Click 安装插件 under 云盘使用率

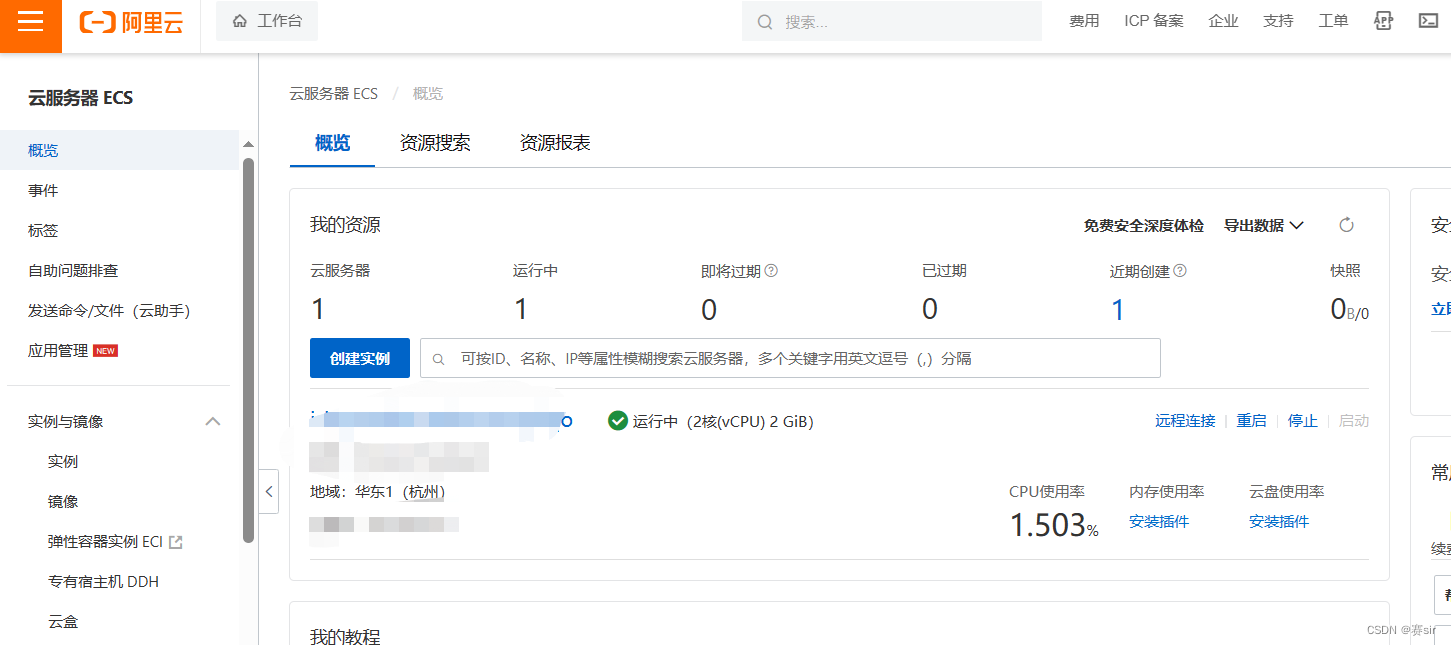point(1279,521)
